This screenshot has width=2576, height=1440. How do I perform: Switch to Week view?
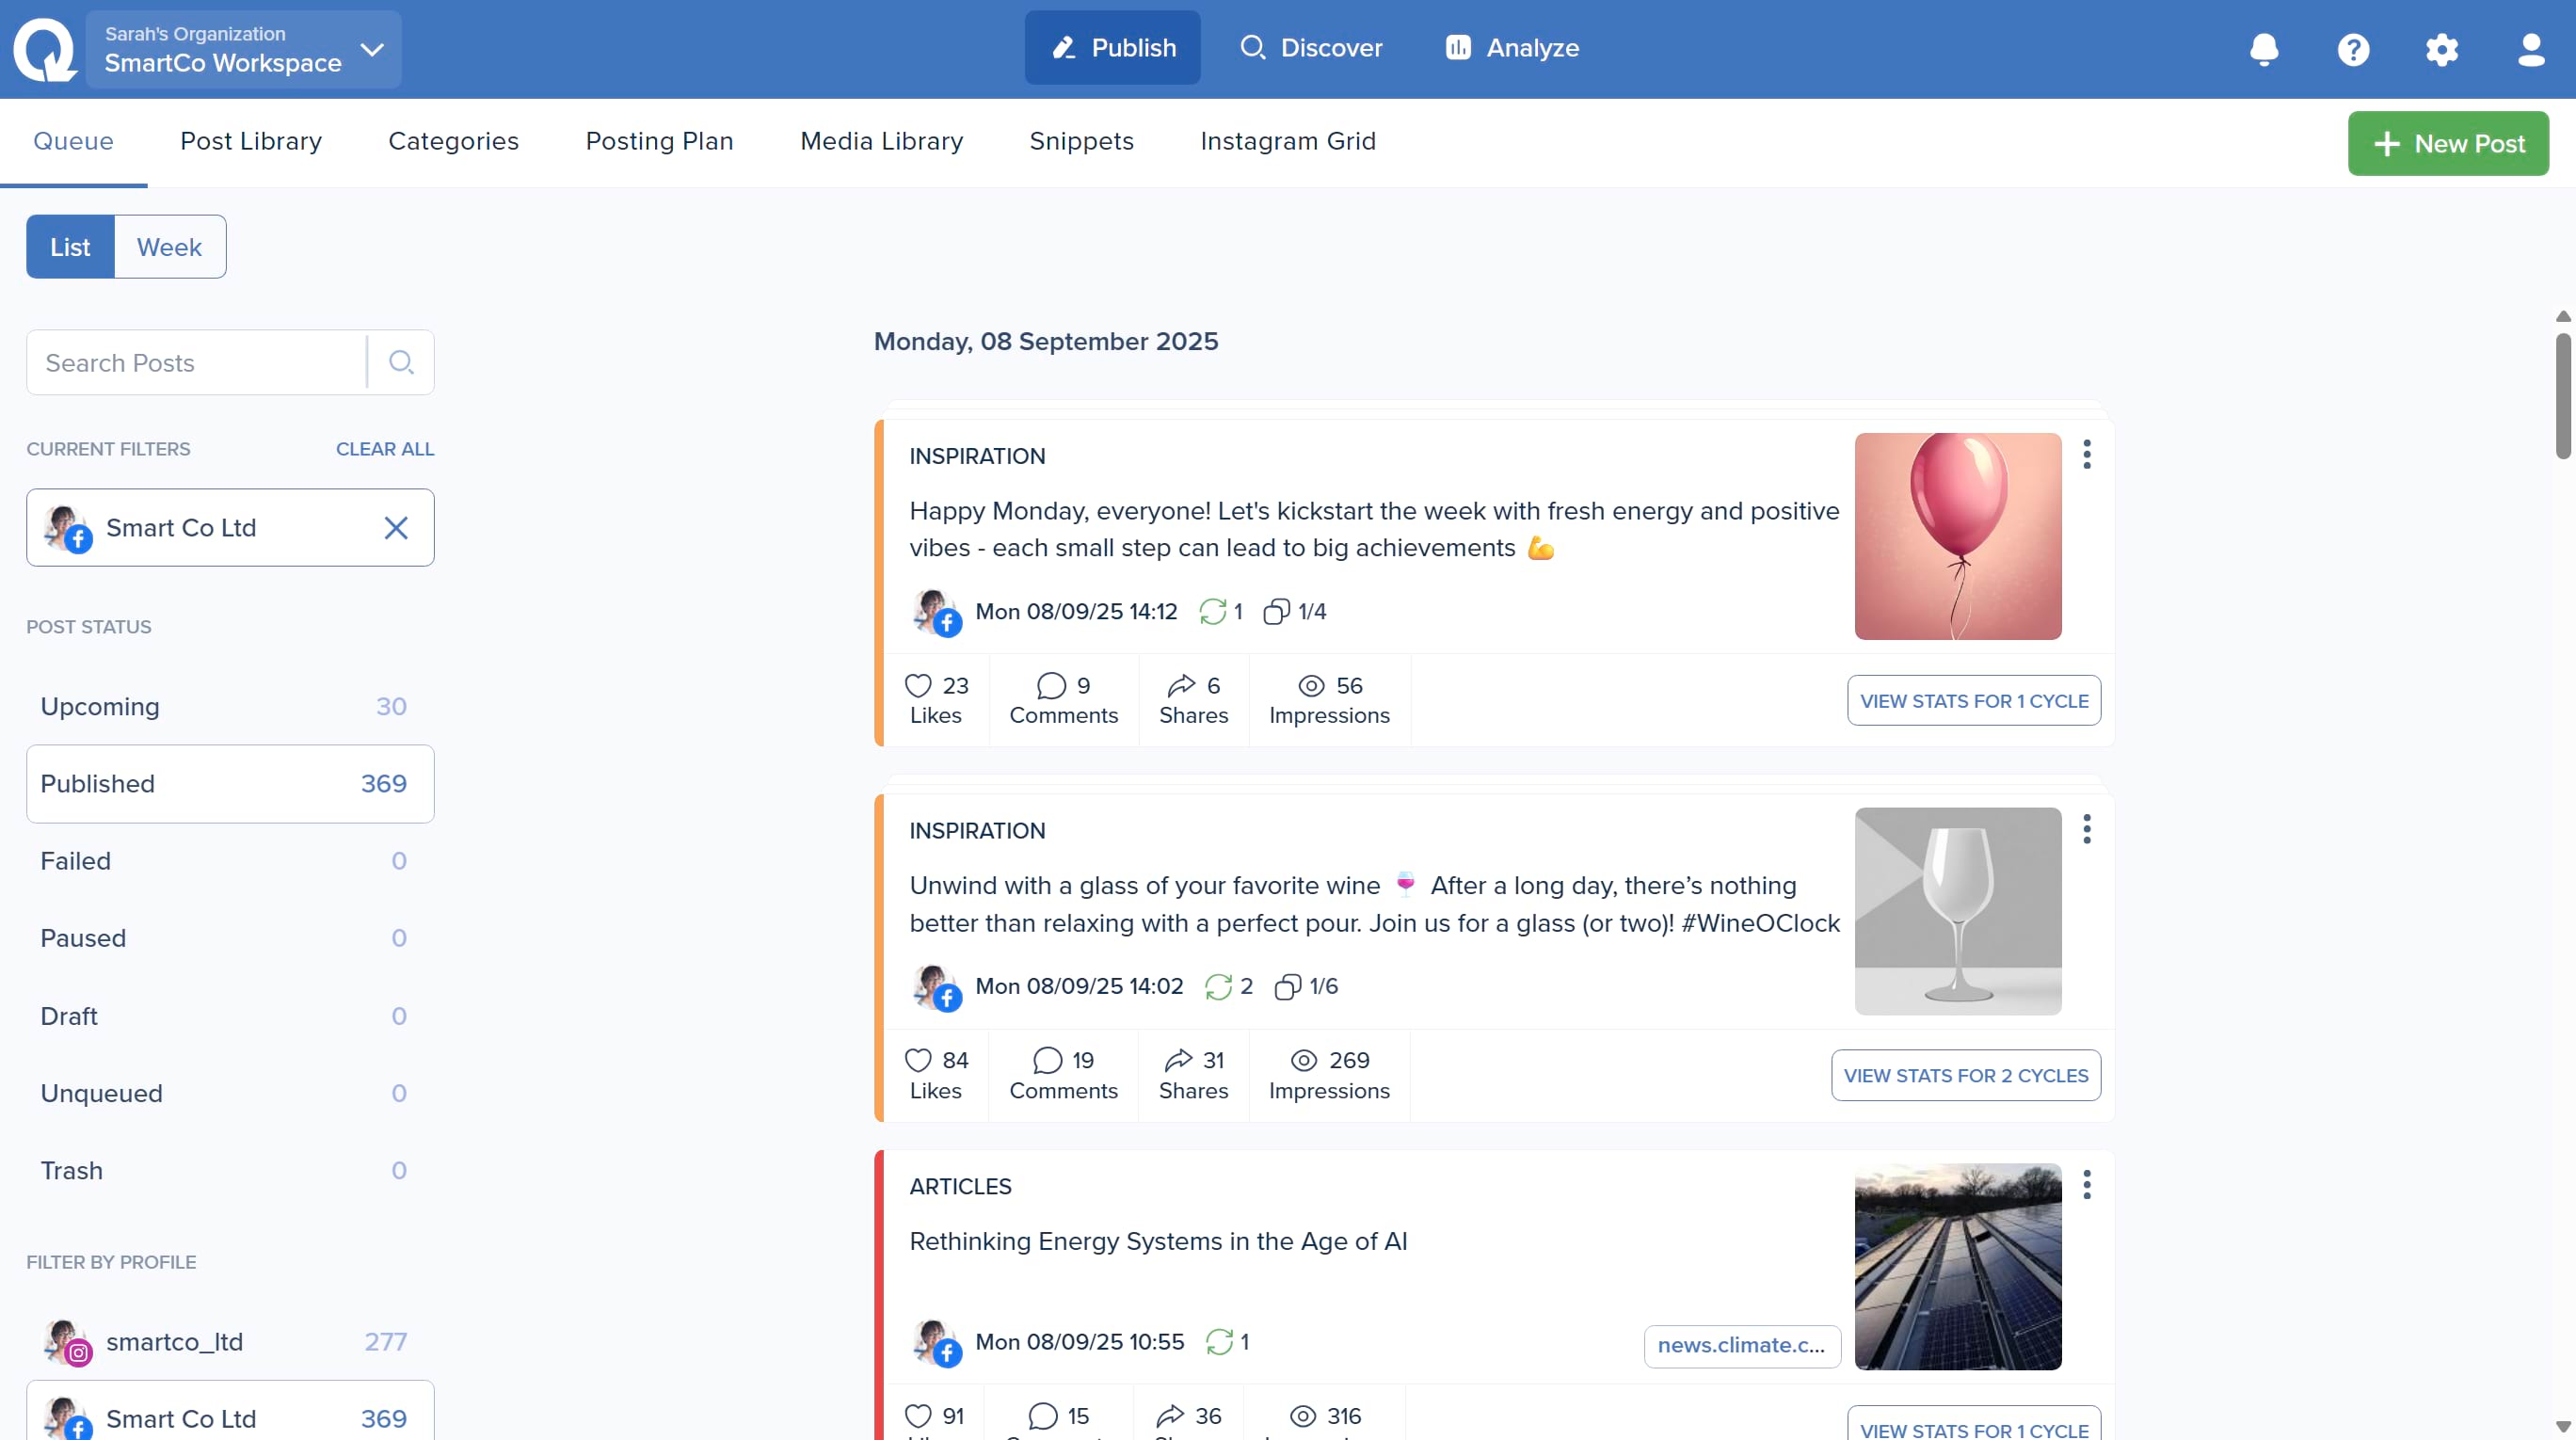pos(169,247)
